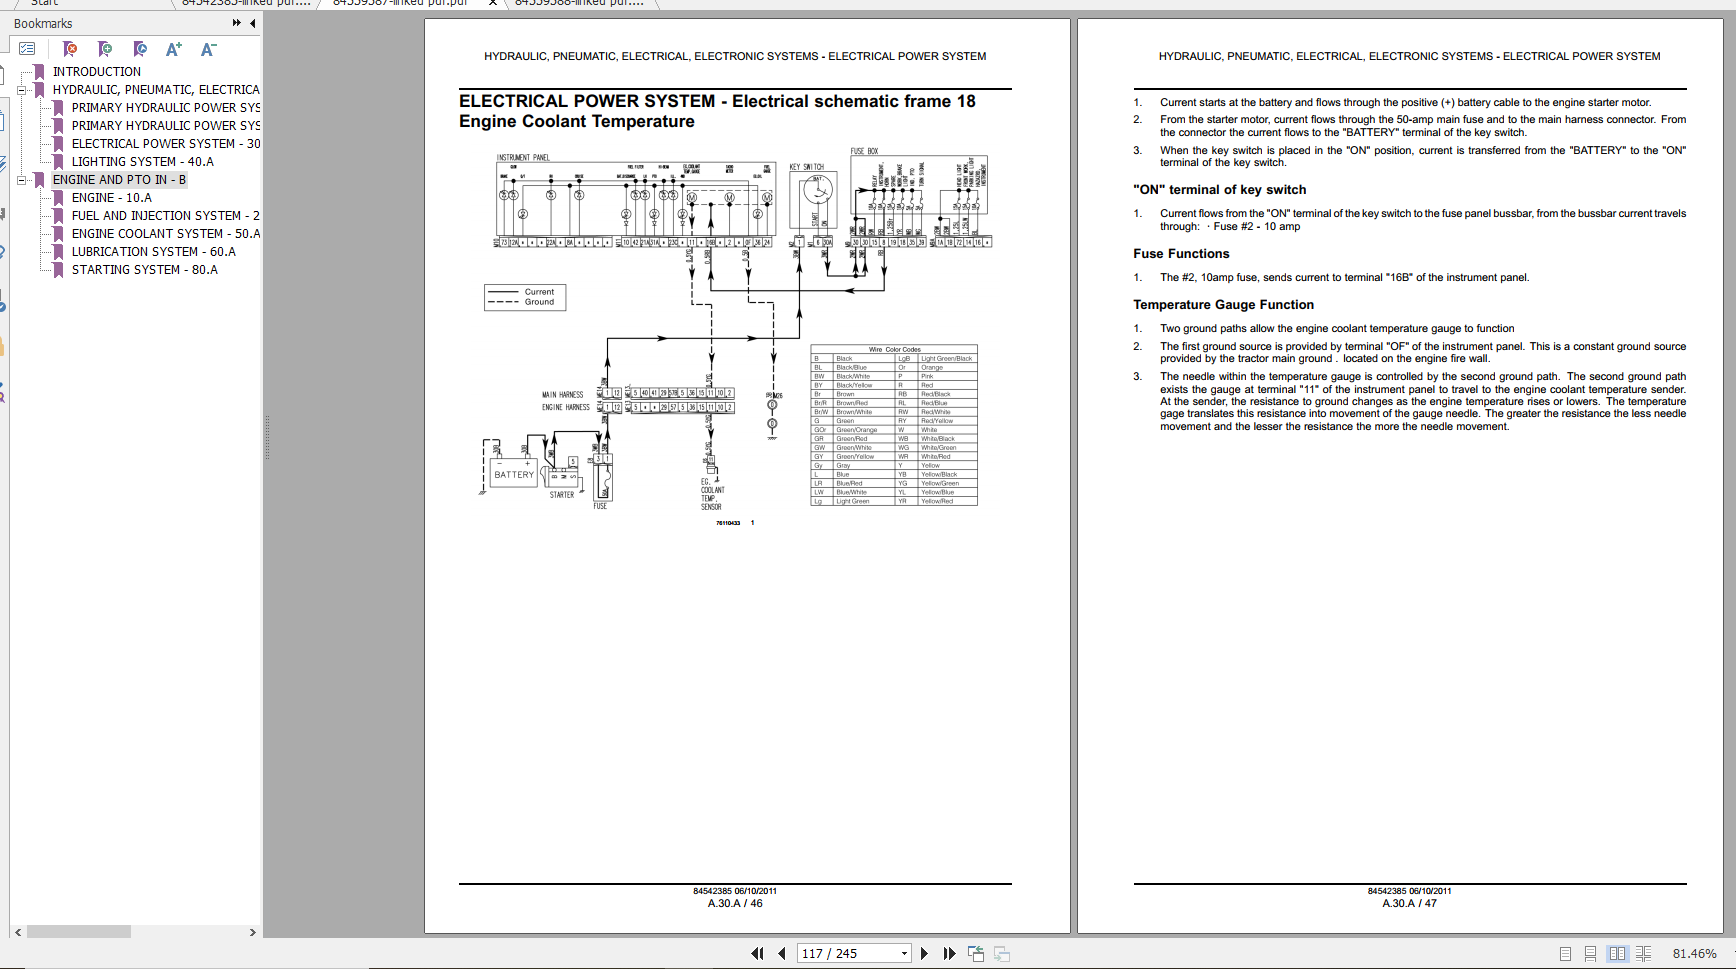Open STARTING SYSTEM - 80.A bookmark
Image resolution: width=1736 pixels, height=969 pixels.
tap(145, 270)
